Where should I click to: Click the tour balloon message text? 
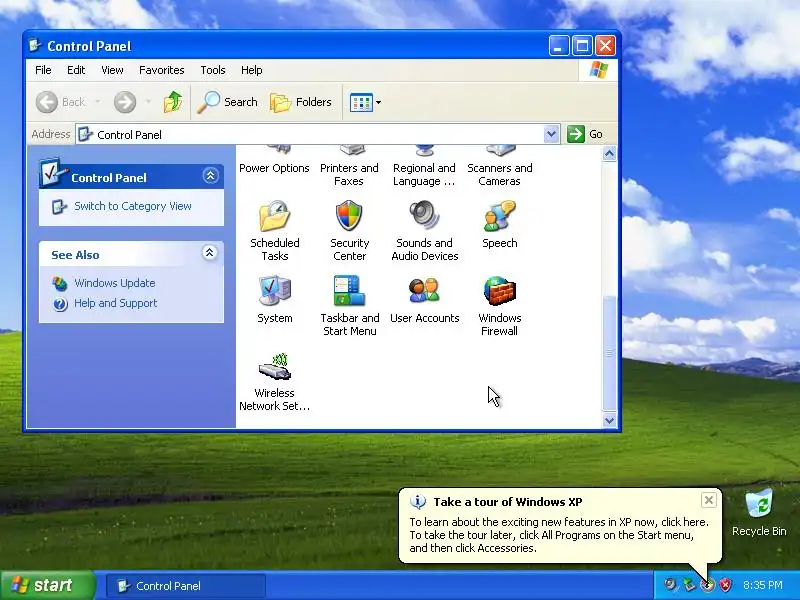point(559,535)
